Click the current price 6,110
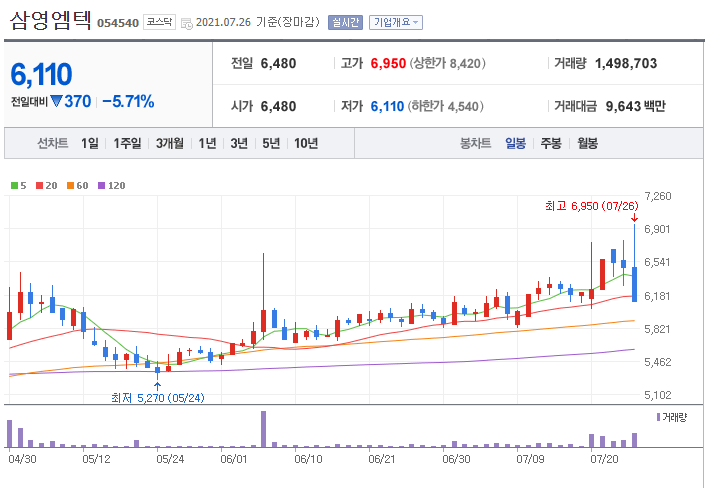 pyautogui.click(x=41, y=74)
